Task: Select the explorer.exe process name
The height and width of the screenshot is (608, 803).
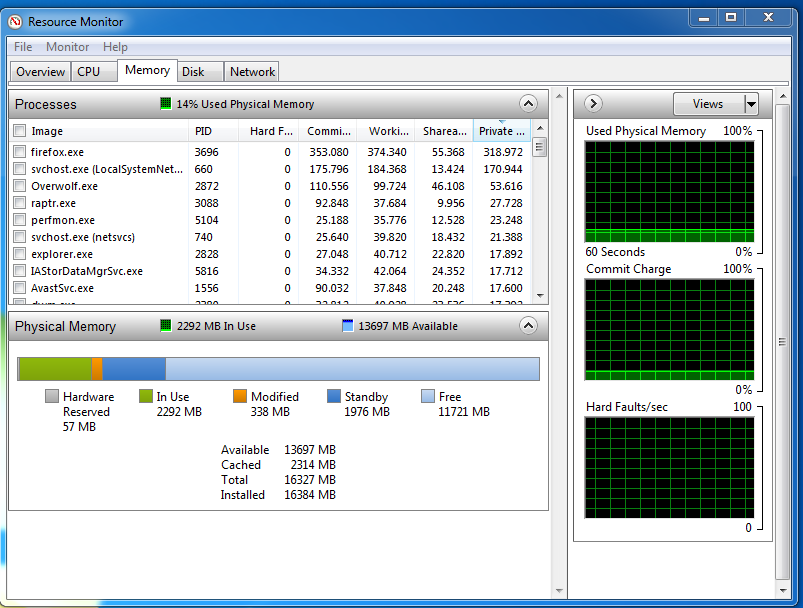Action: click(61, 254)
